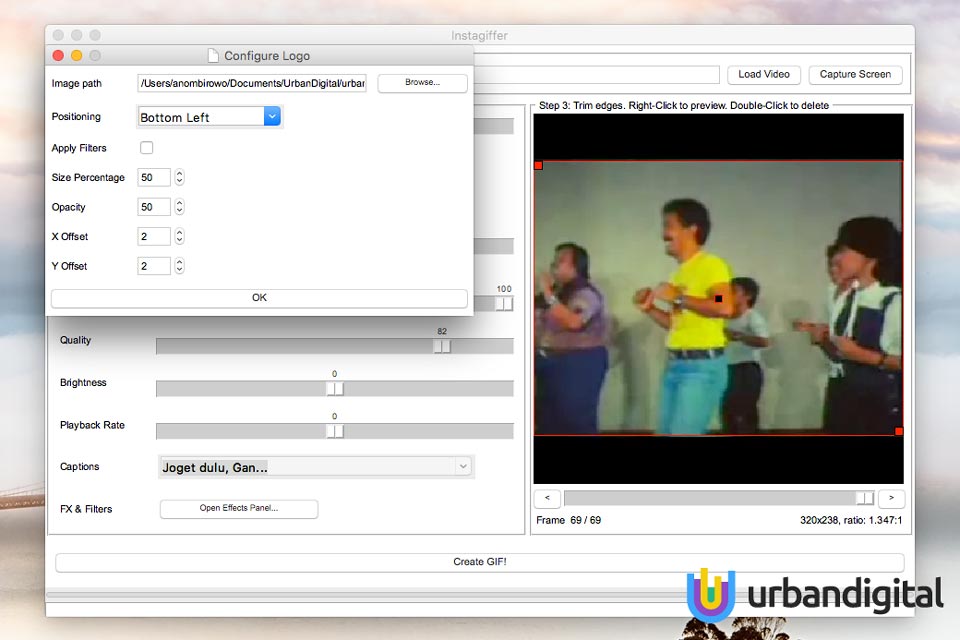Click the Instagiffer window title
This screenshot has width=960, height=640.
479,36
